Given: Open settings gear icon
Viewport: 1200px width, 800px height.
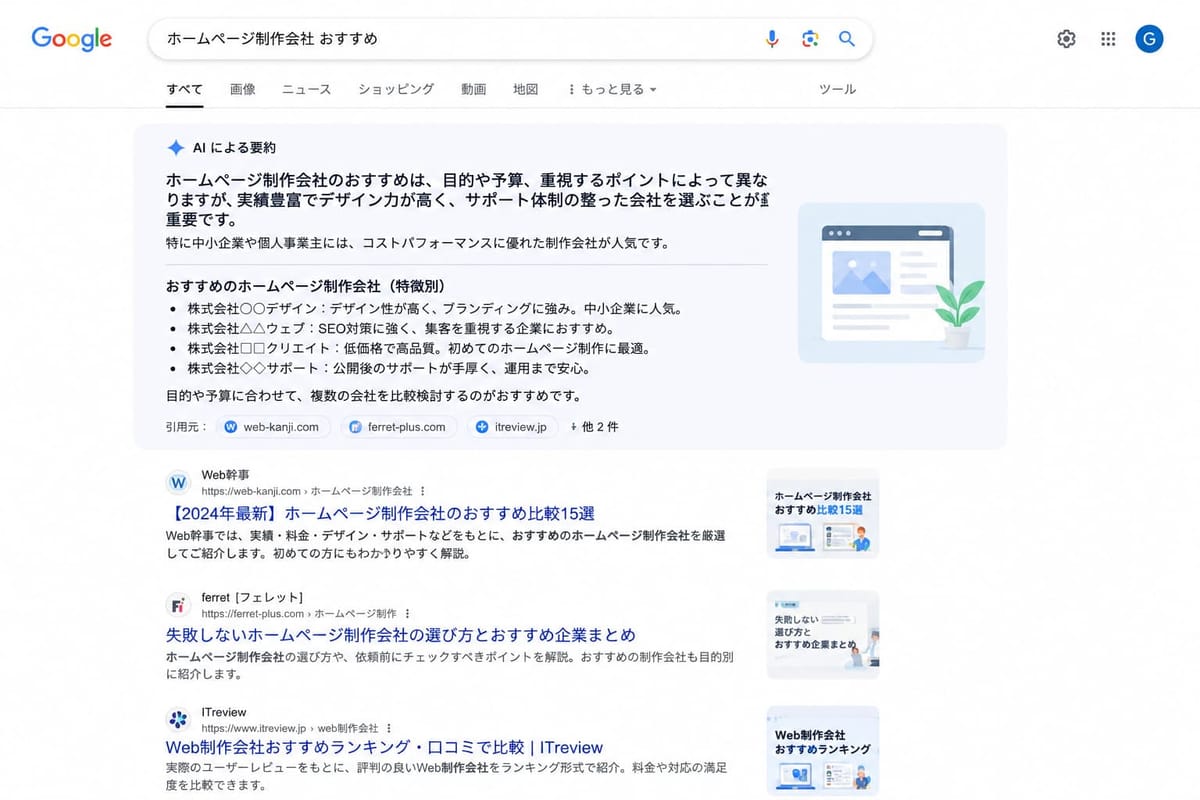Looking at the screenshot, I should click(x=1067, y=39).
